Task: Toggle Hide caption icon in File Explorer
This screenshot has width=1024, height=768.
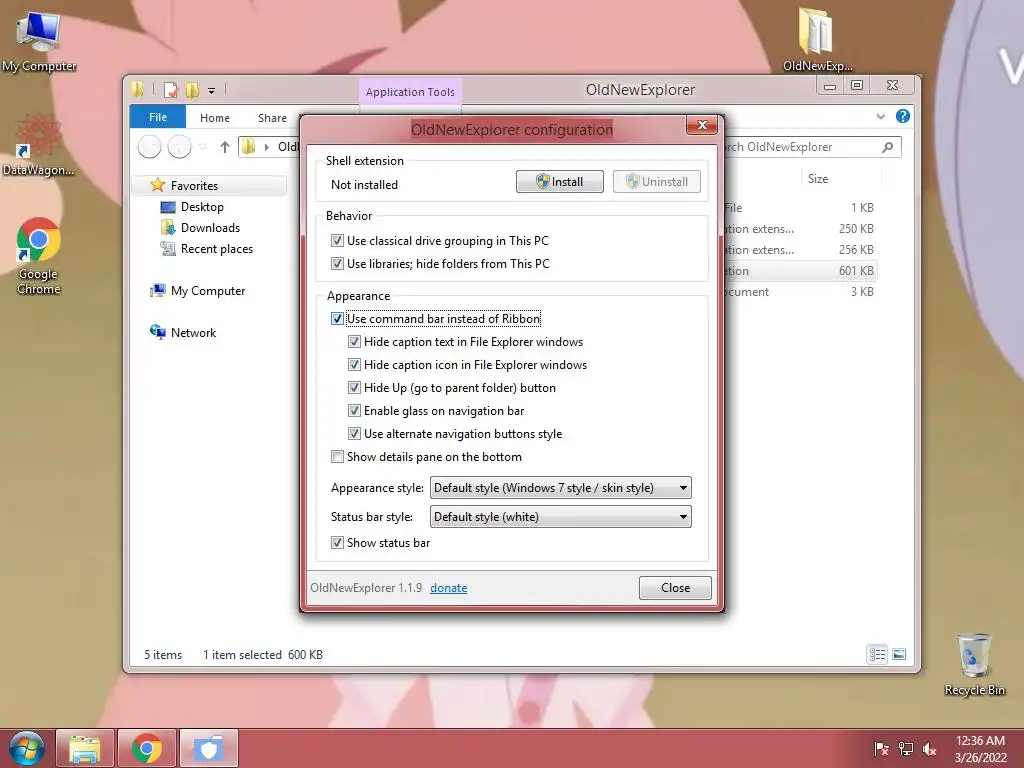Action: pos(354,364)
